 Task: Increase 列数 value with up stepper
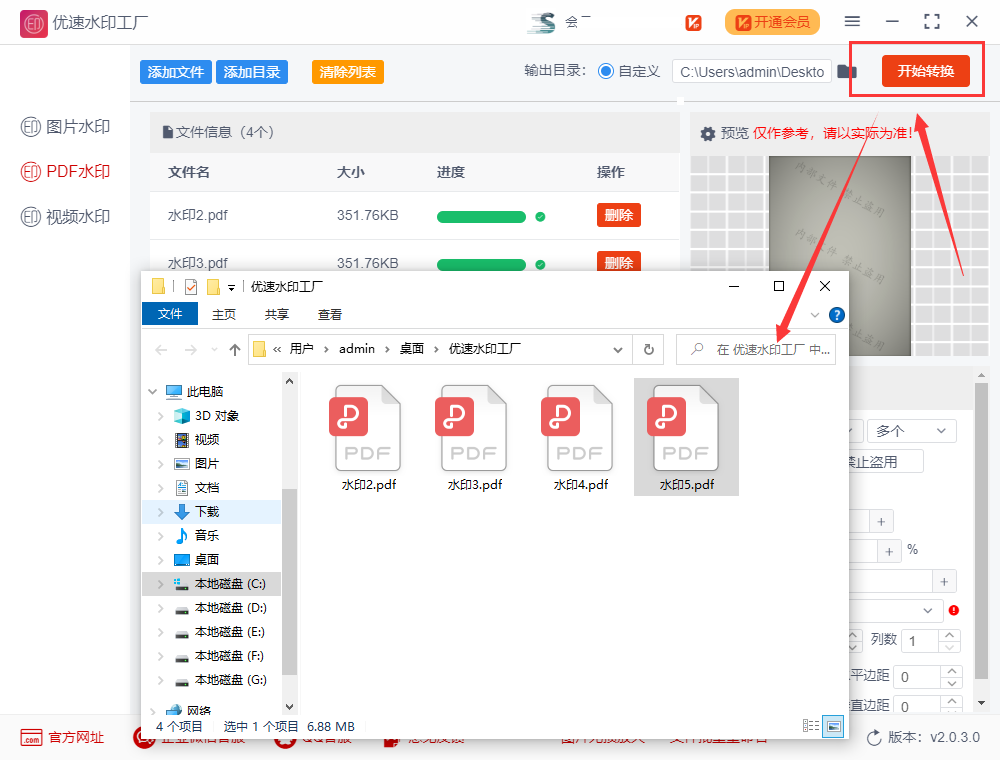(x=950, y=635)
